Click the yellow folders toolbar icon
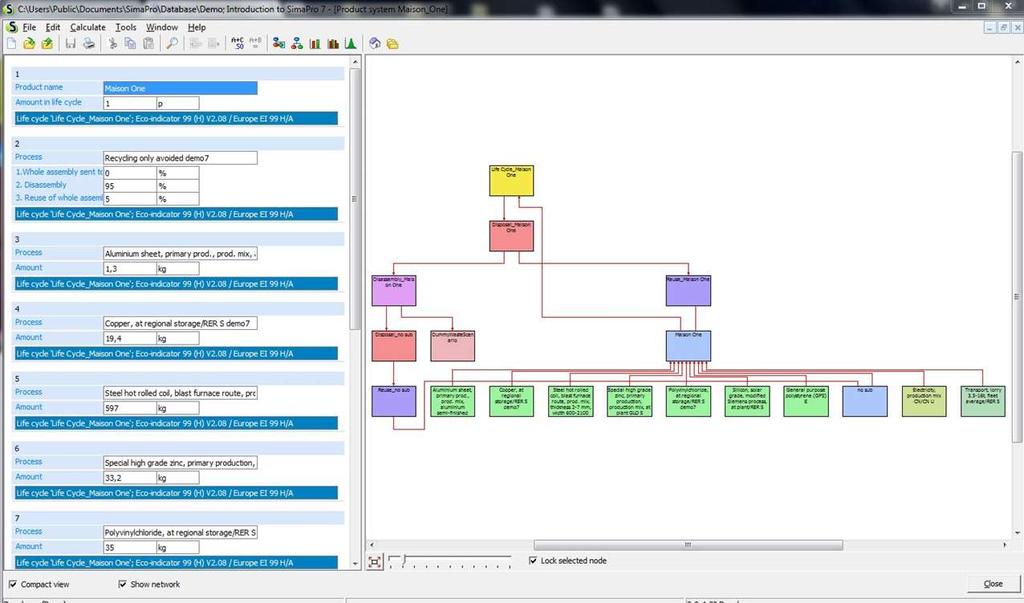 pyautogui.click(x=392, y=44)
